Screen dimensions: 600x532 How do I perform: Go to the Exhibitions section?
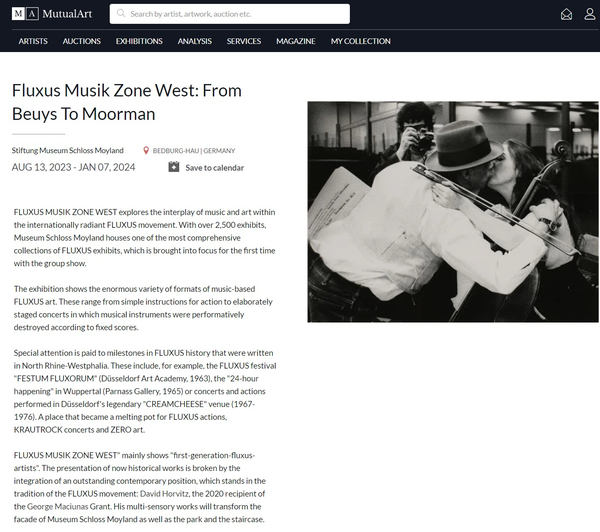139,41
